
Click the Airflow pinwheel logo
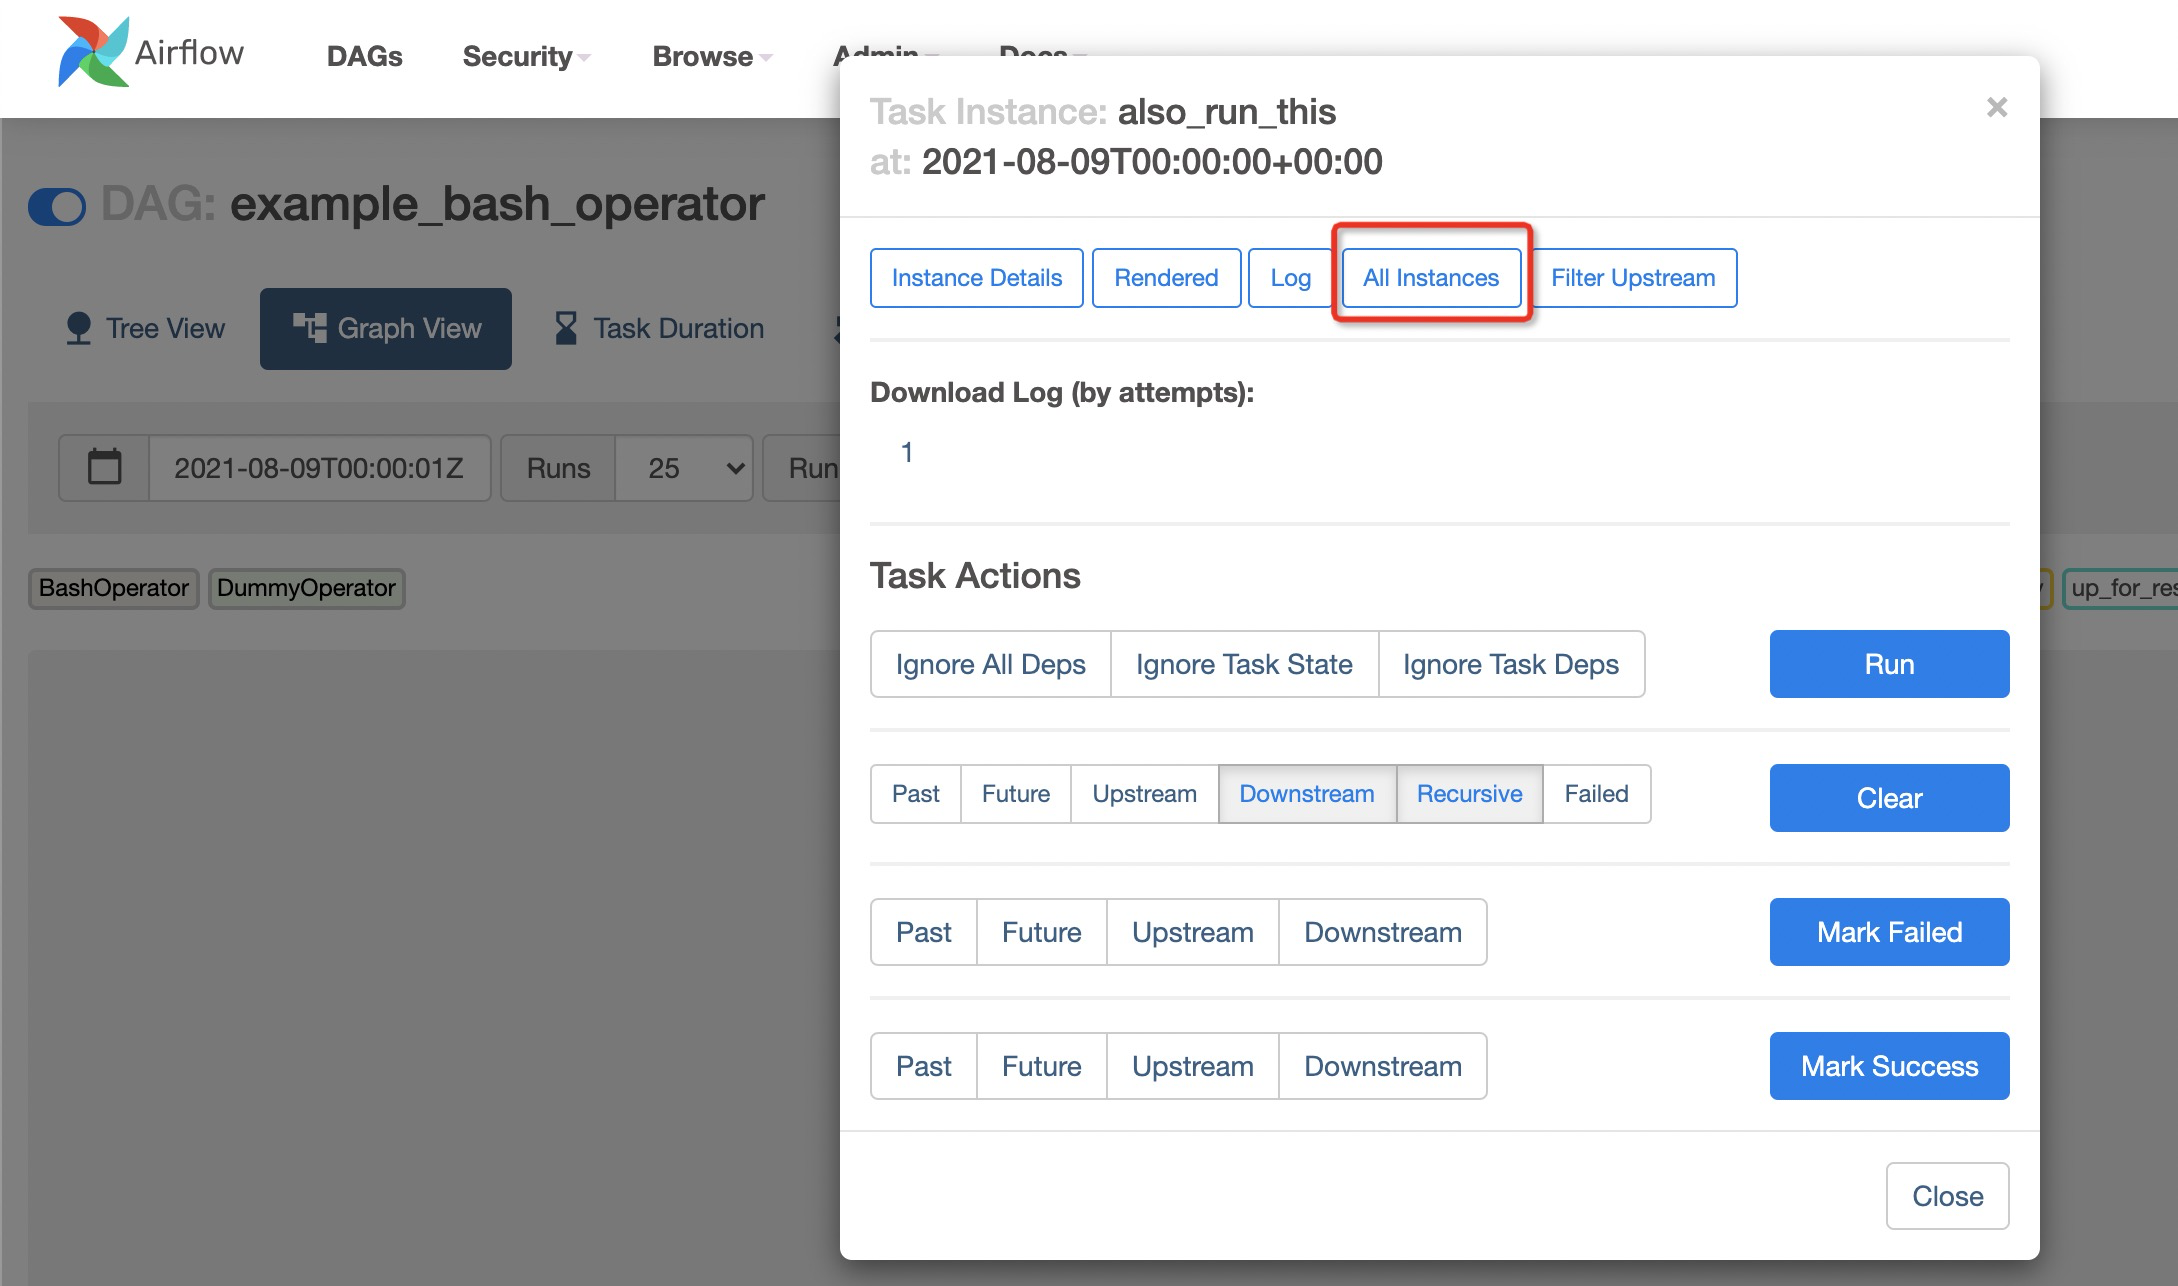(x=93, y=52)
